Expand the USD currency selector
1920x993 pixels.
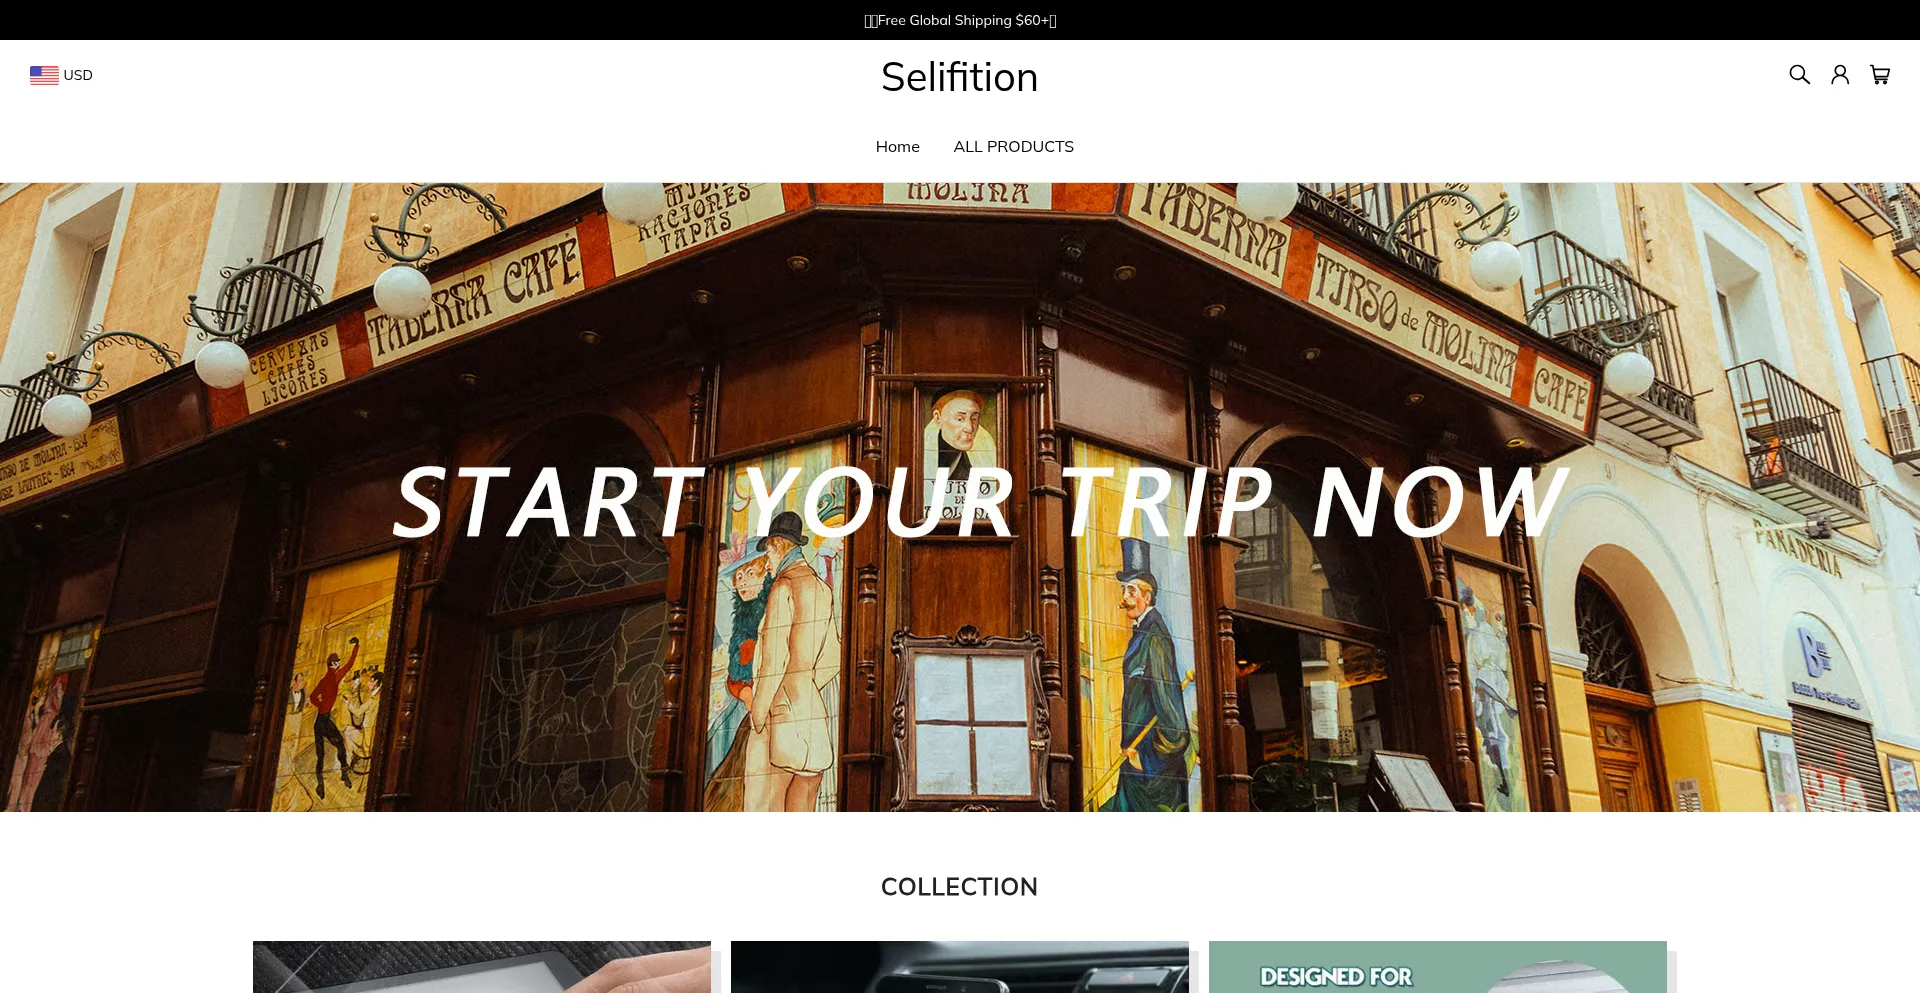click(61, 75)
